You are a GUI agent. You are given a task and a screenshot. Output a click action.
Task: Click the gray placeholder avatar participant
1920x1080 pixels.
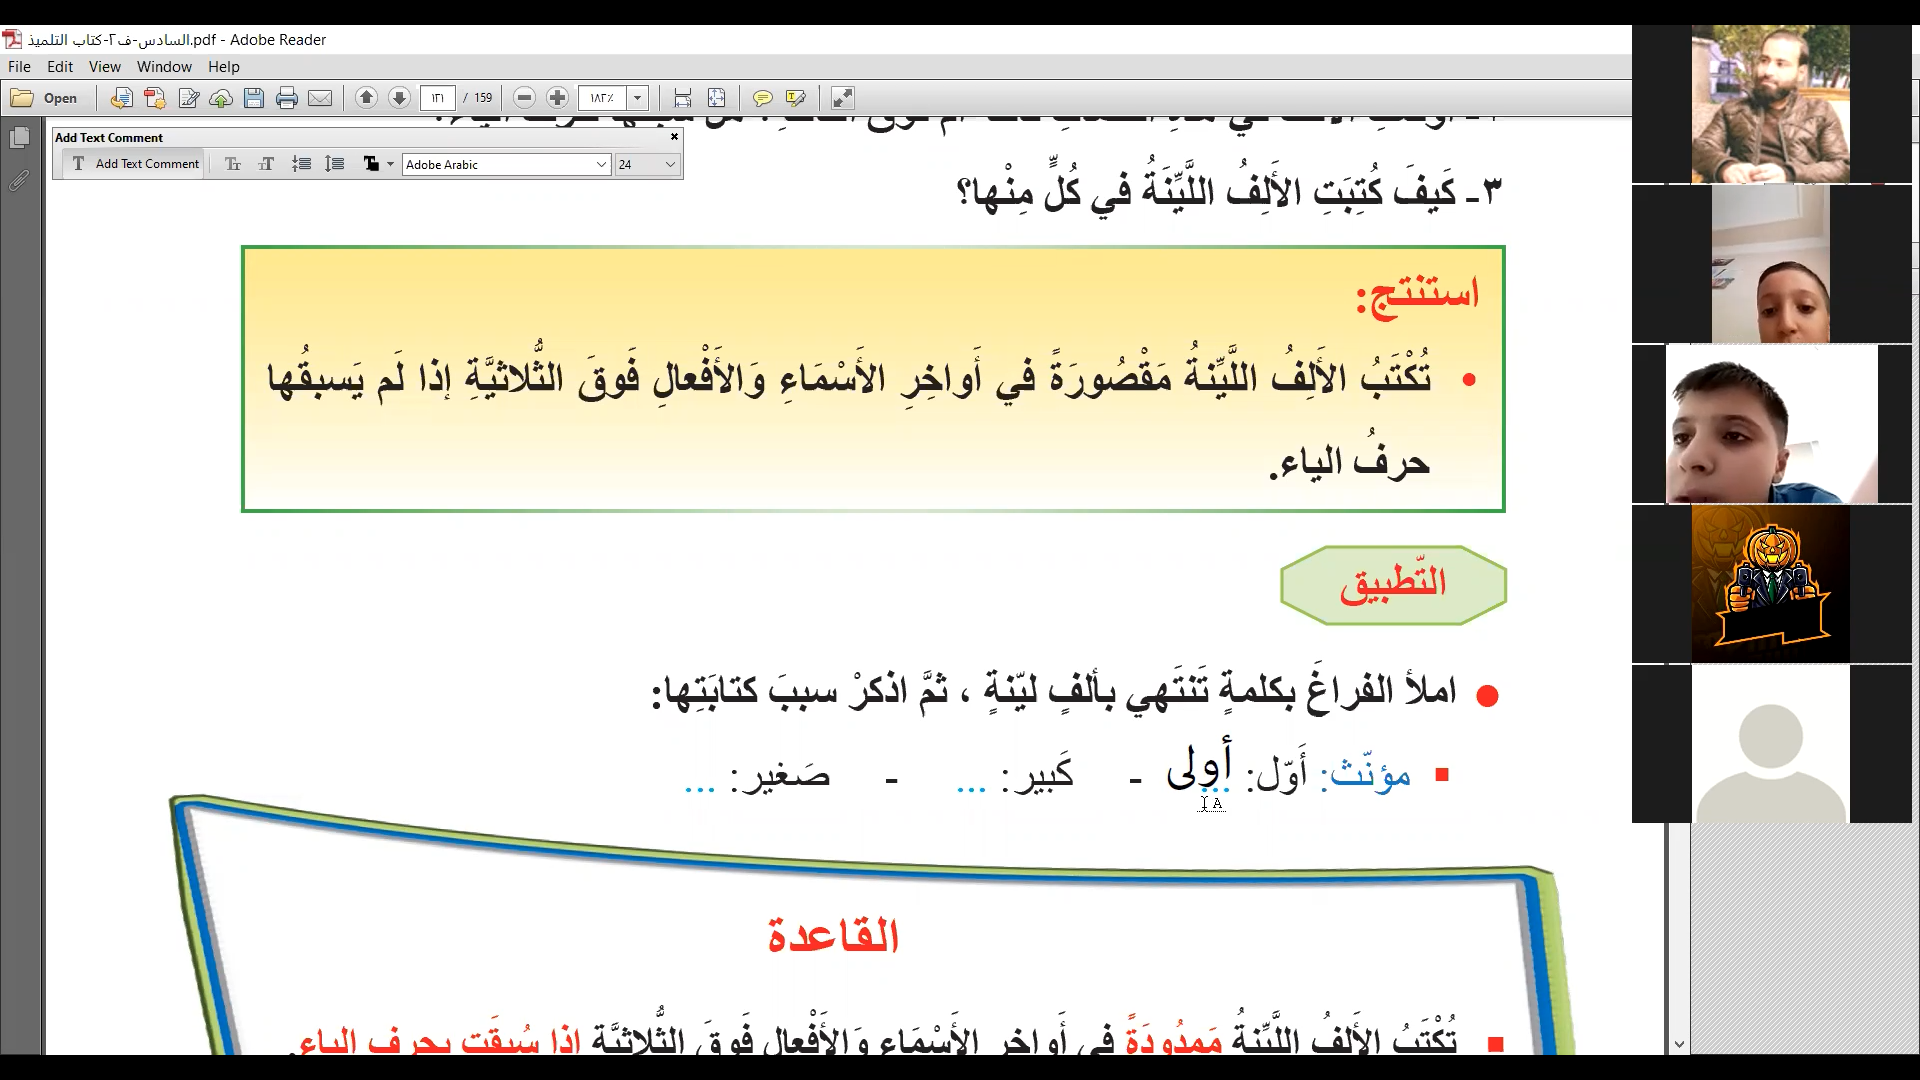coord(1771,744)
